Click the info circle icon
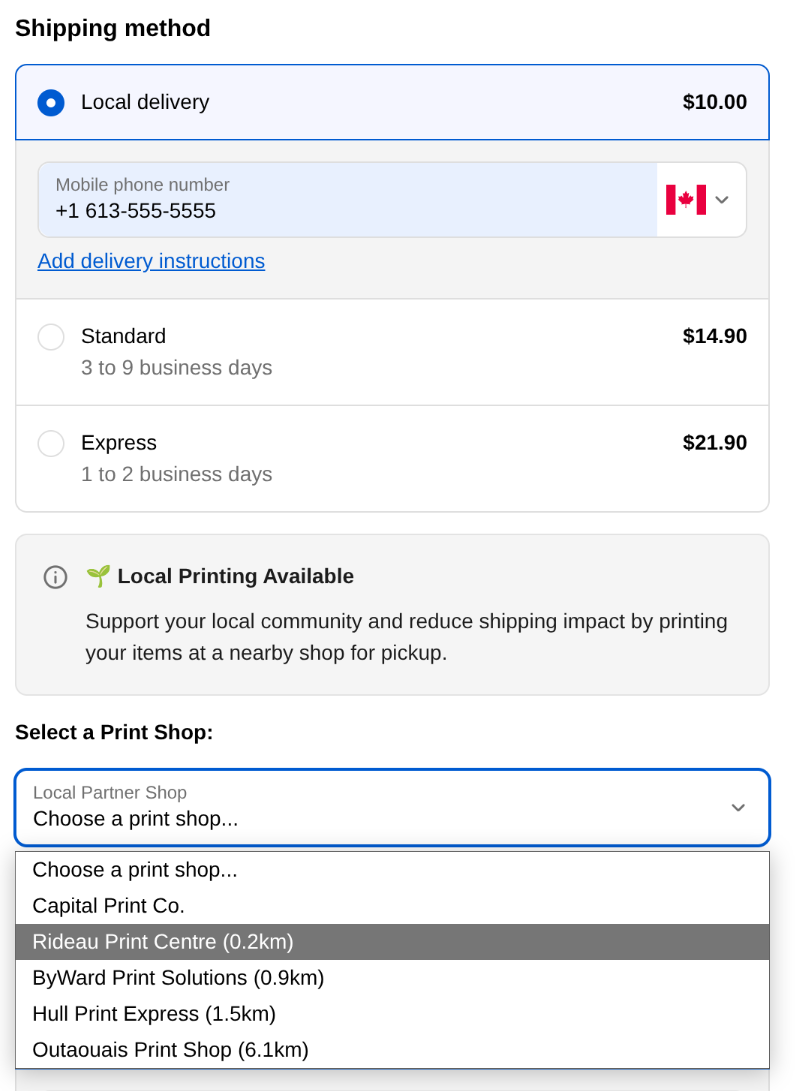The height and width of the screenshot is (1091, 809). coord(55,577)
